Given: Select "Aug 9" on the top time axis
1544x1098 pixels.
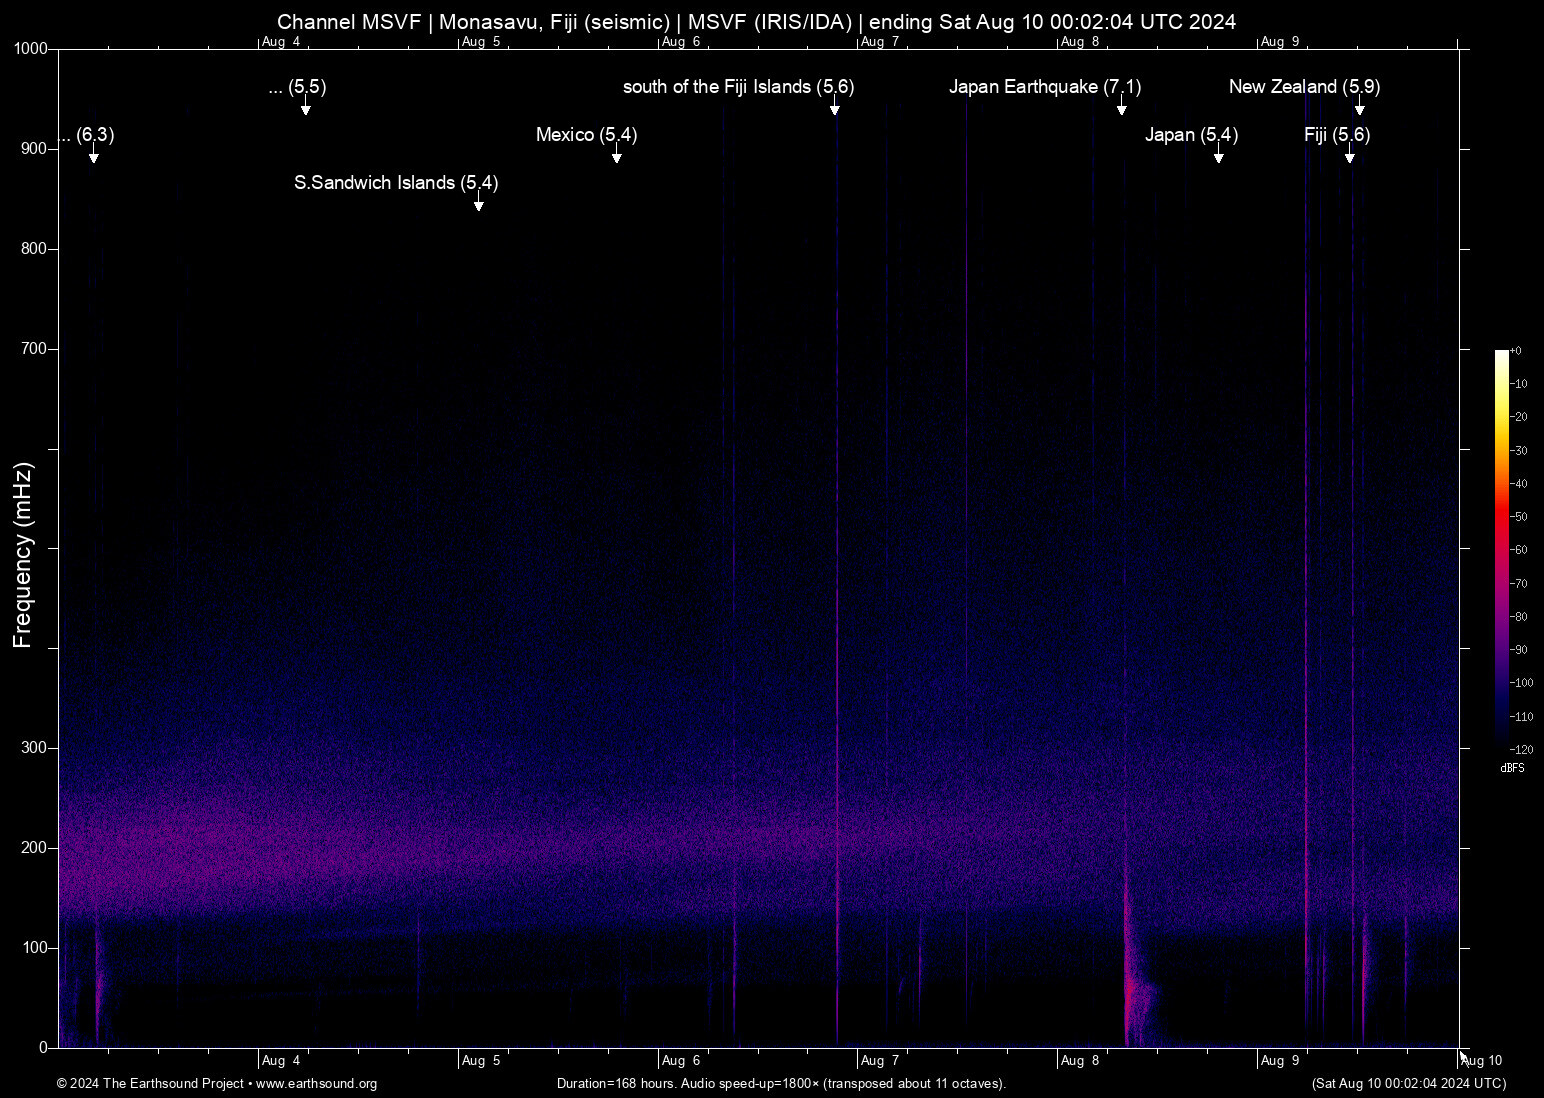Looking at the screenshot, I should pyautogui.click(x=1280, y=42).
